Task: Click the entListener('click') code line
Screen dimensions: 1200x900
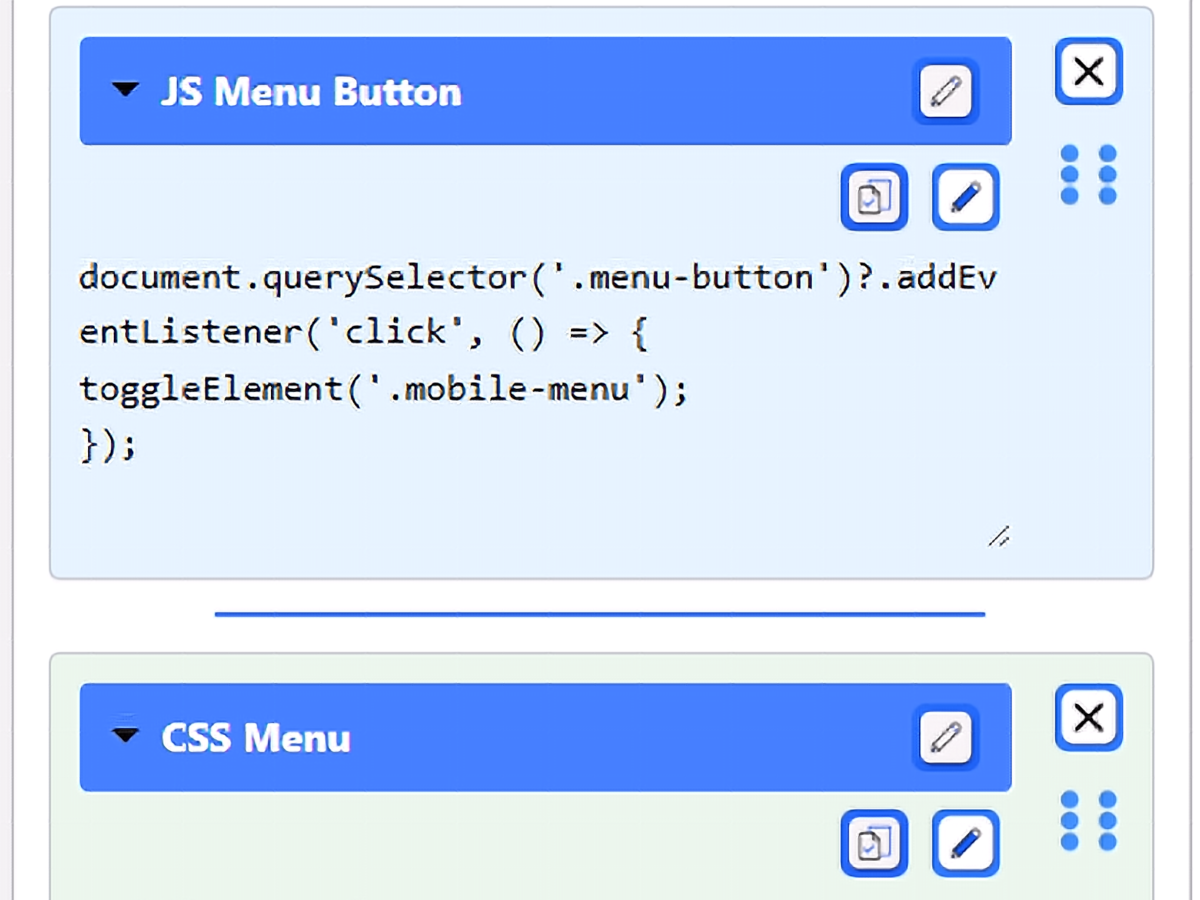Action: [x=364, y=333]
